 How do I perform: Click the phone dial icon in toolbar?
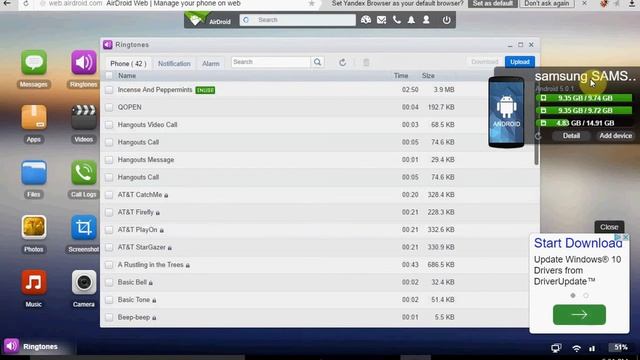pyautogui.click(x=396, y=20)
